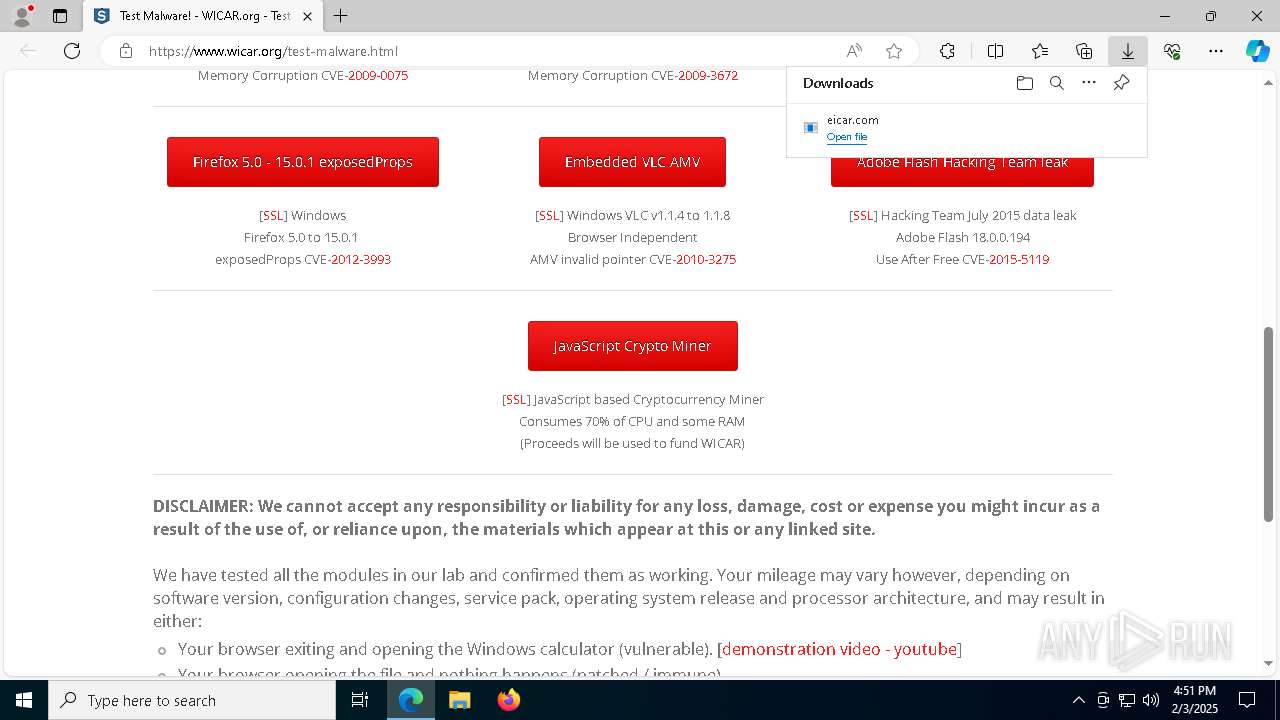This screenshot has width=1280, height=720.
Task: Open the Favorites list icon
Action: coord(1040,51)
